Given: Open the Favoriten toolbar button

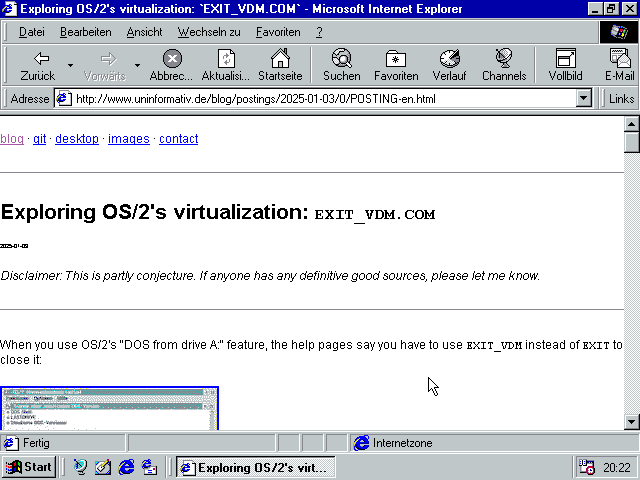Looking at the screenshot, I should pos(396,65).
